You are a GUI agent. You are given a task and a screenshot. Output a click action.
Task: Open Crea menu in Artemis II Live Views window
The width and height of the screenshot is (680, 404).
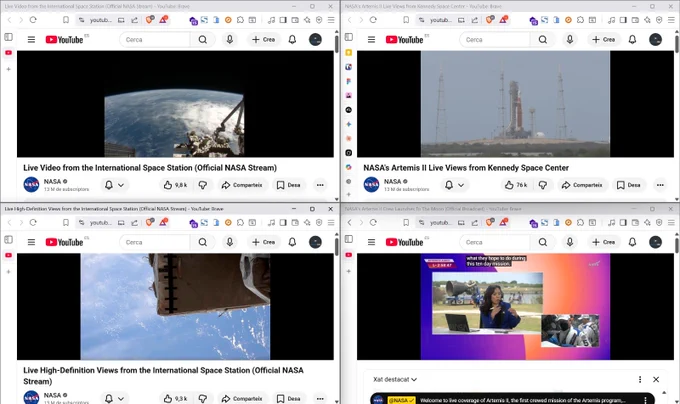pos(603,39)
